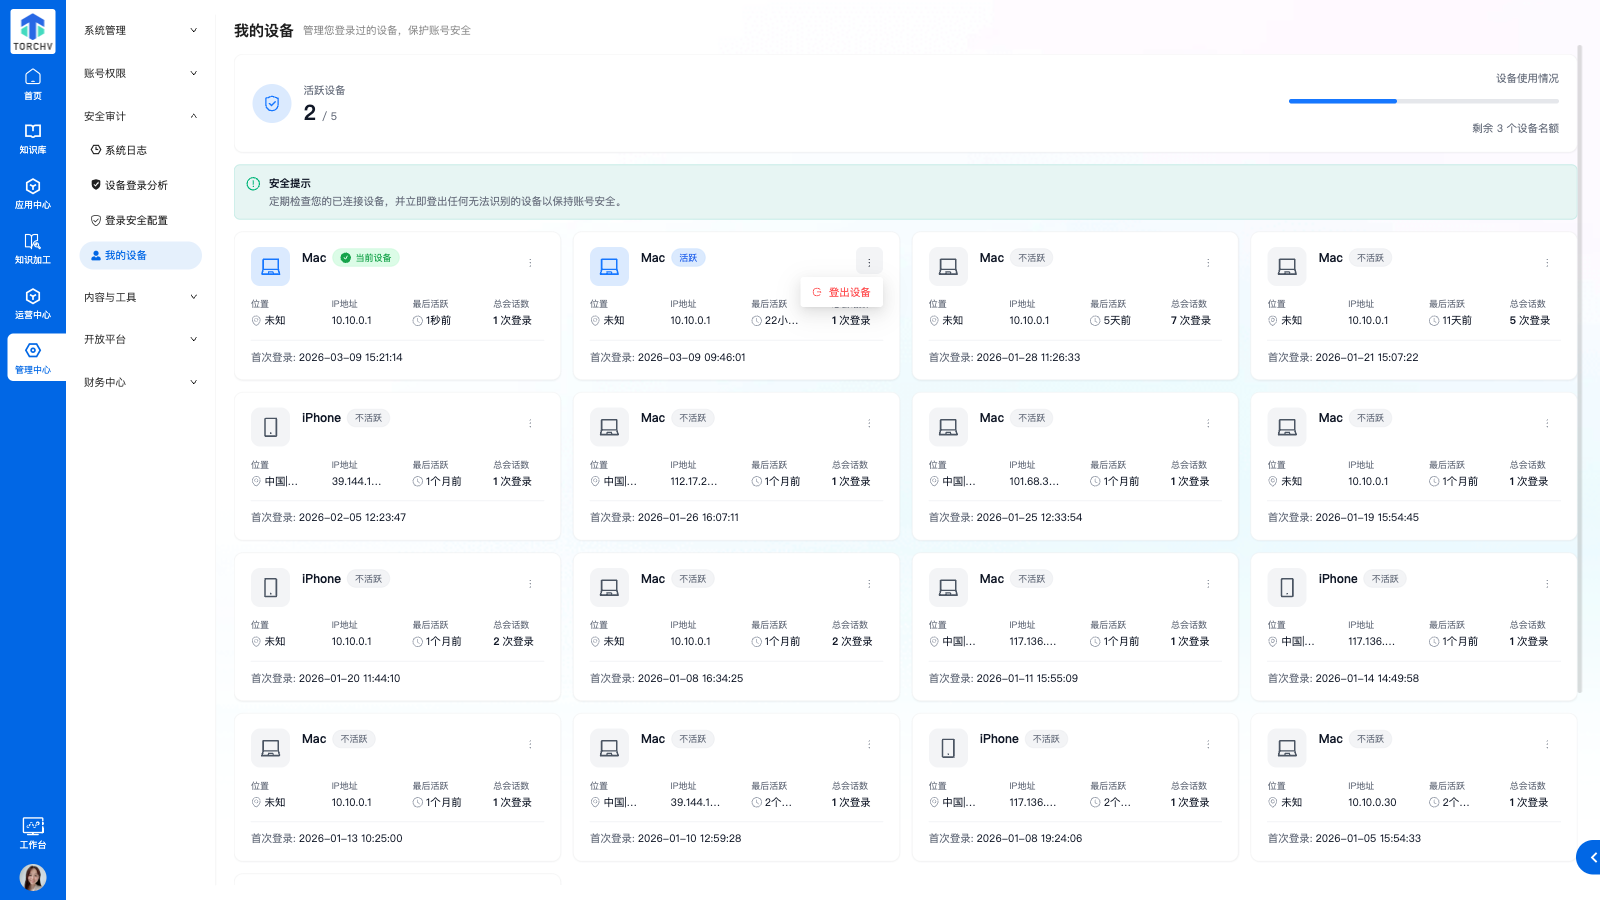
Task: Click the vertical page scrollbar
Action: (1580, 368)
